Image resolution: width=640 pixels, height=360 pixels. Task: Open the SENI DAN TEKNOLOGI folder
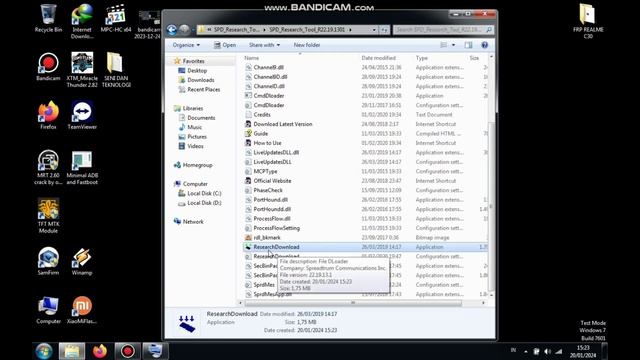click(x=116, y=69)
